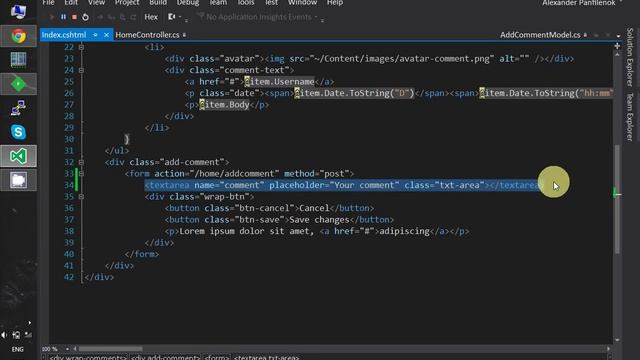Click the editor window split handle
This screenshot has height=360, width=640.
point(617,46)
